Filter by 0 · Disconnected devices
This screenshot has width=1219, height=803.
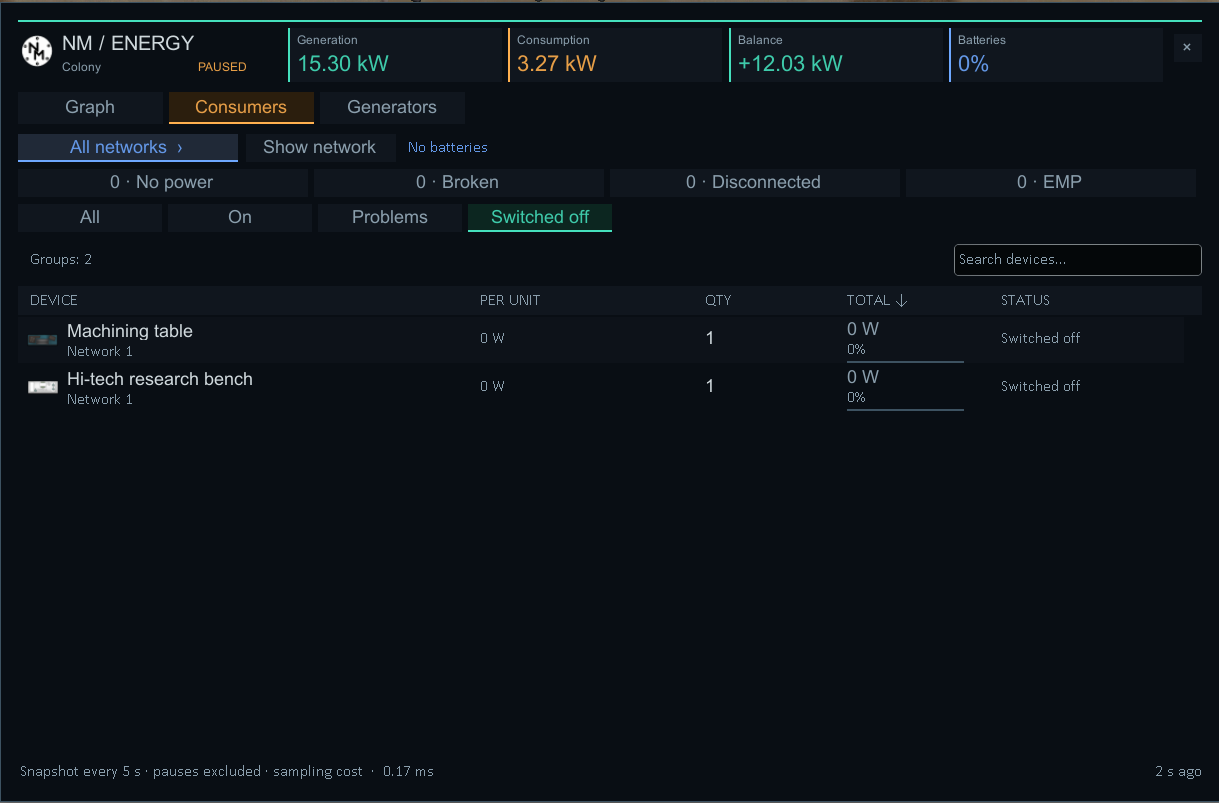(x=754, y=182)
